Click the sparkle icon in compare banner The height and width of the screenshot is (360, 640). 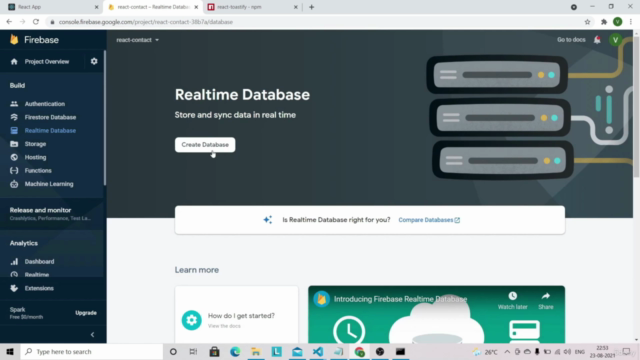(267, 220)
